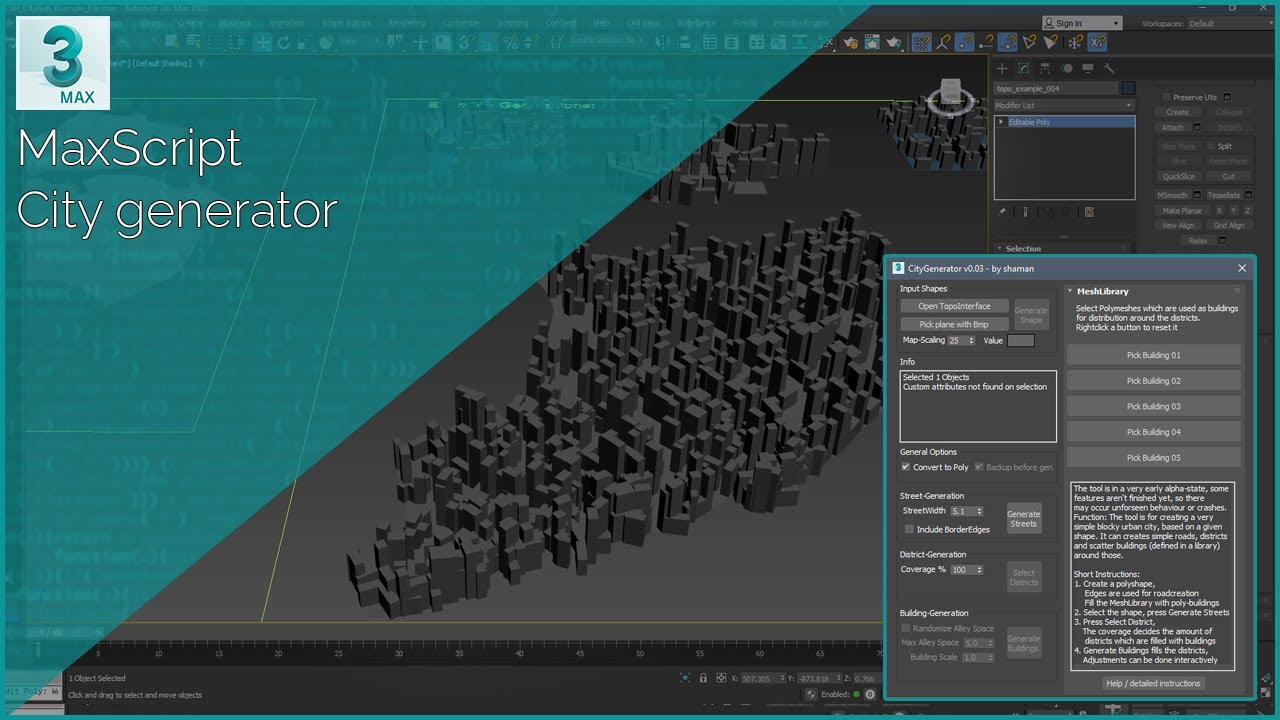The image size is (1280, 720).
Task: Click the Open TopoInterface button
Action: coord(954,306)
